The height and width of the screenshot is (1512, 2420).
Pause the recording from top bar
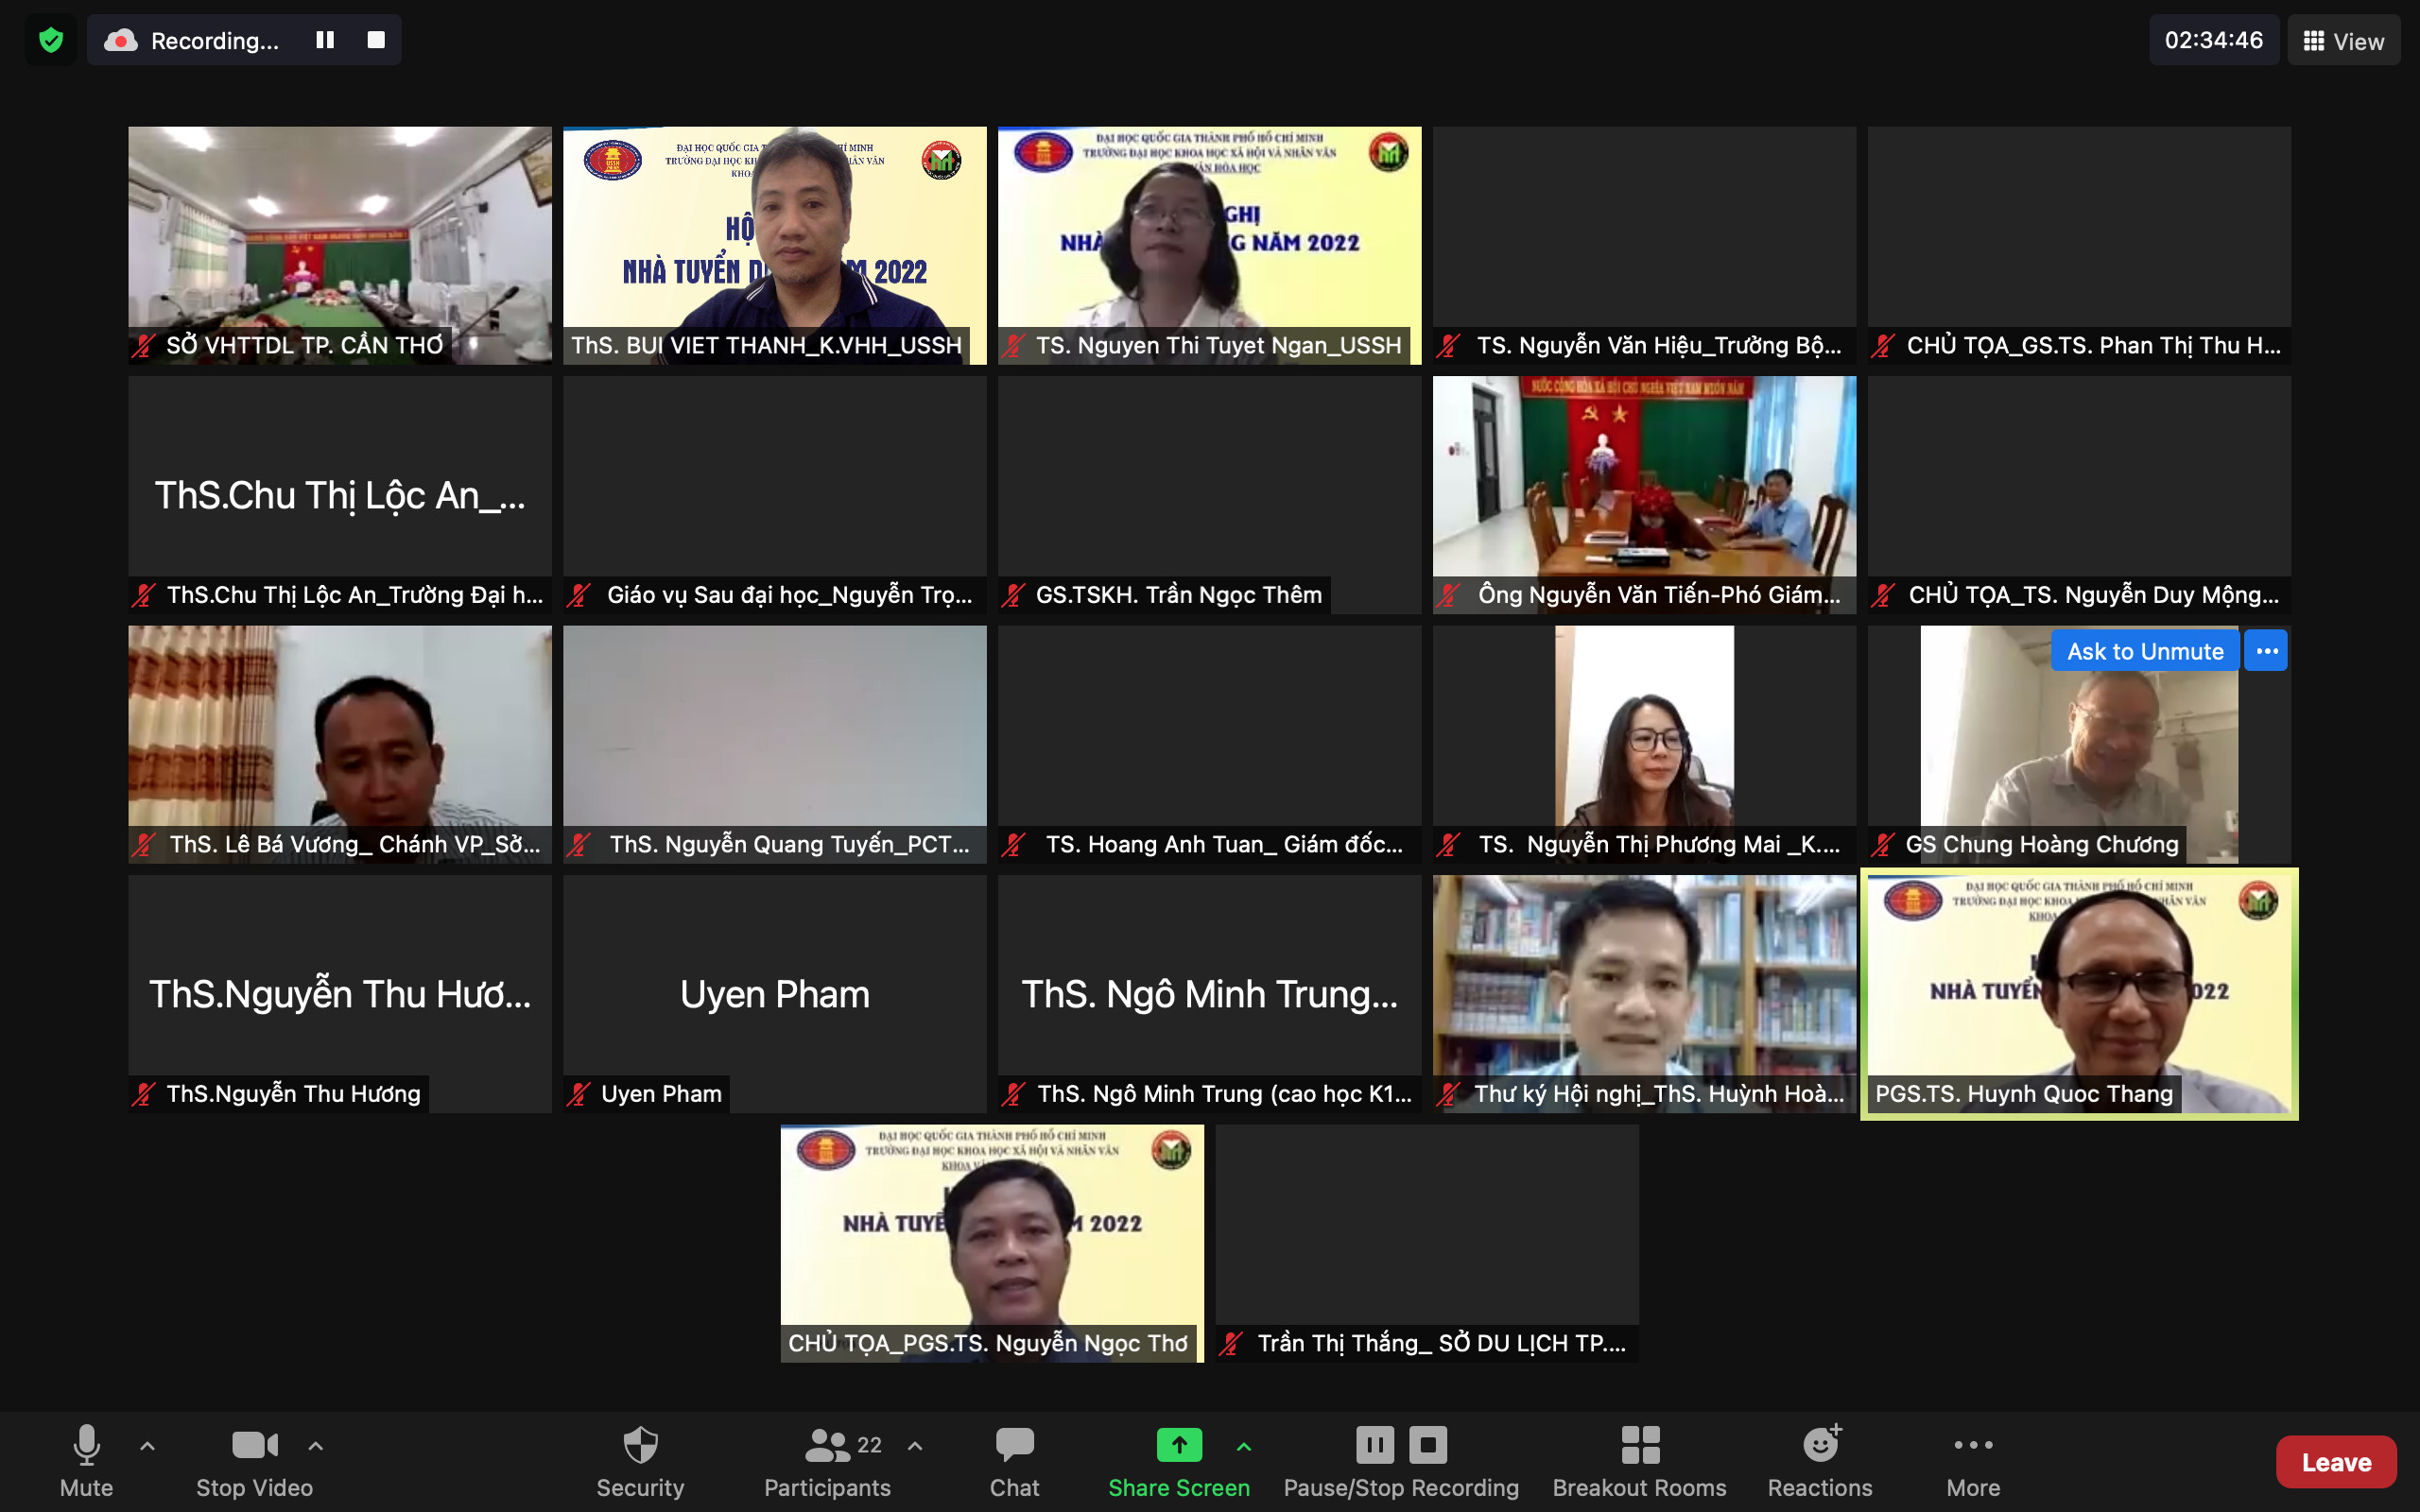[x=325, y=40]
